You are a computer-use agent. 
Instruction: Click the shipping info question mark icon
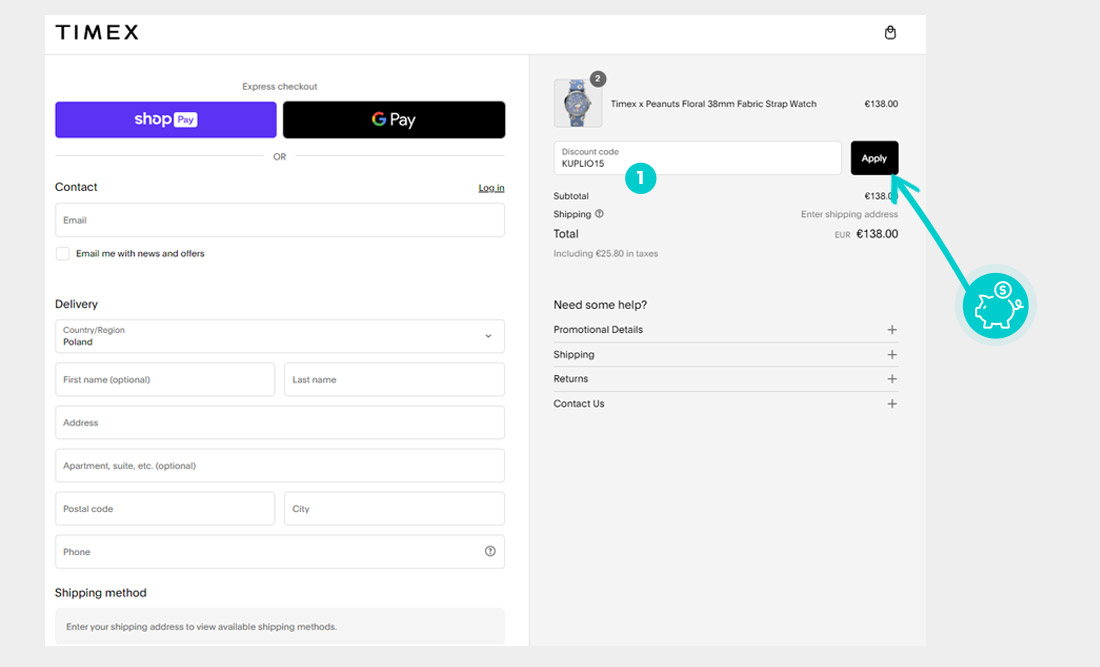click(599, 214)
